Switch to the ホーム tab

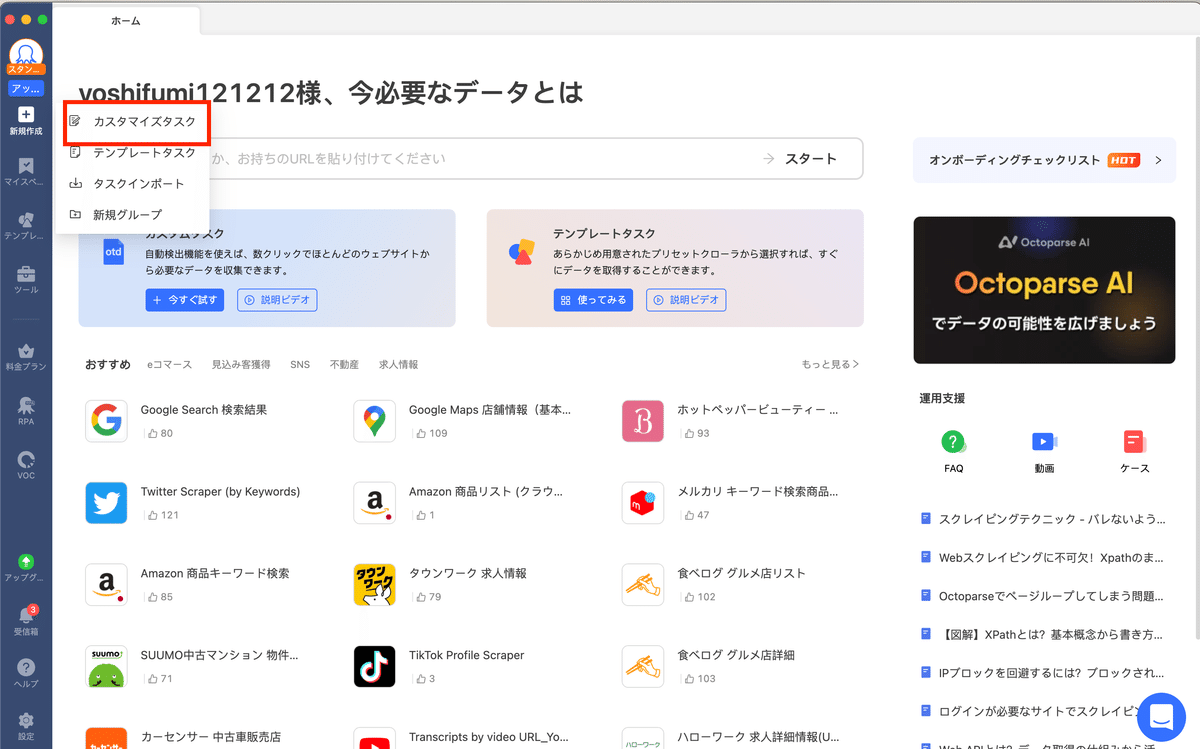point(126,20)
